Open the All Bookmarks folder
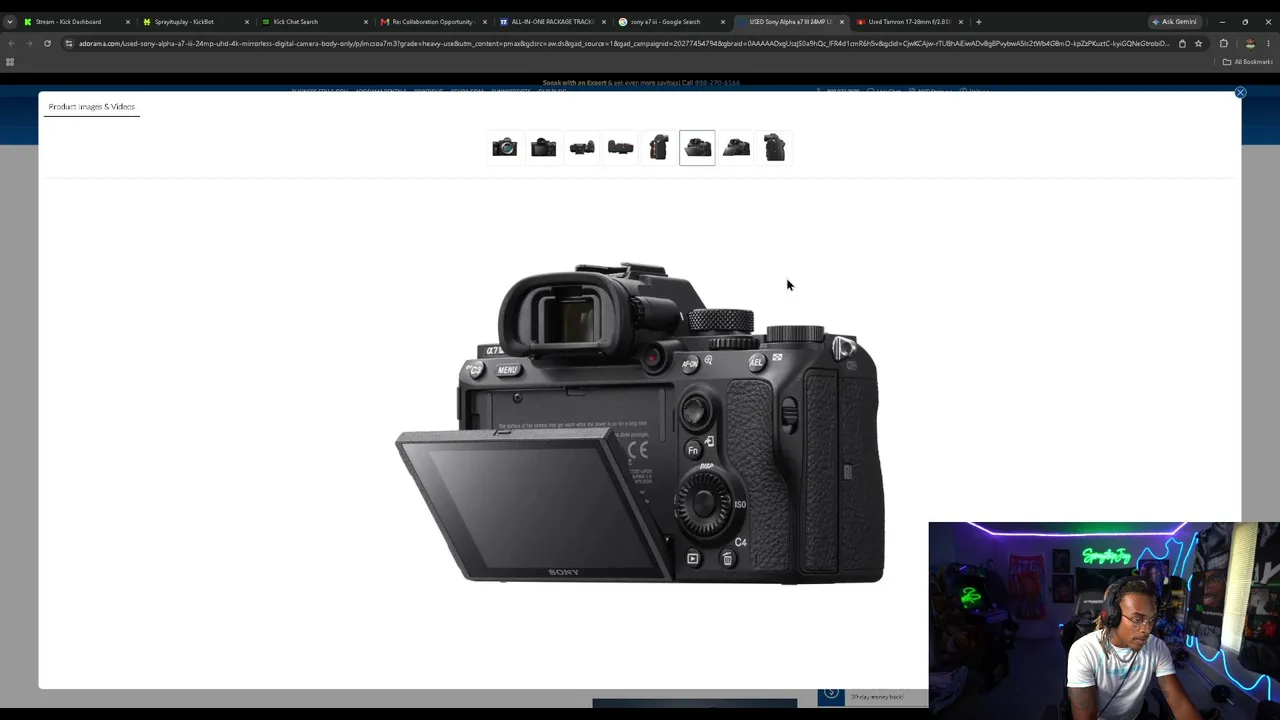The width and height of the screenshot is (1280, 720). [x=1248, y=62]
